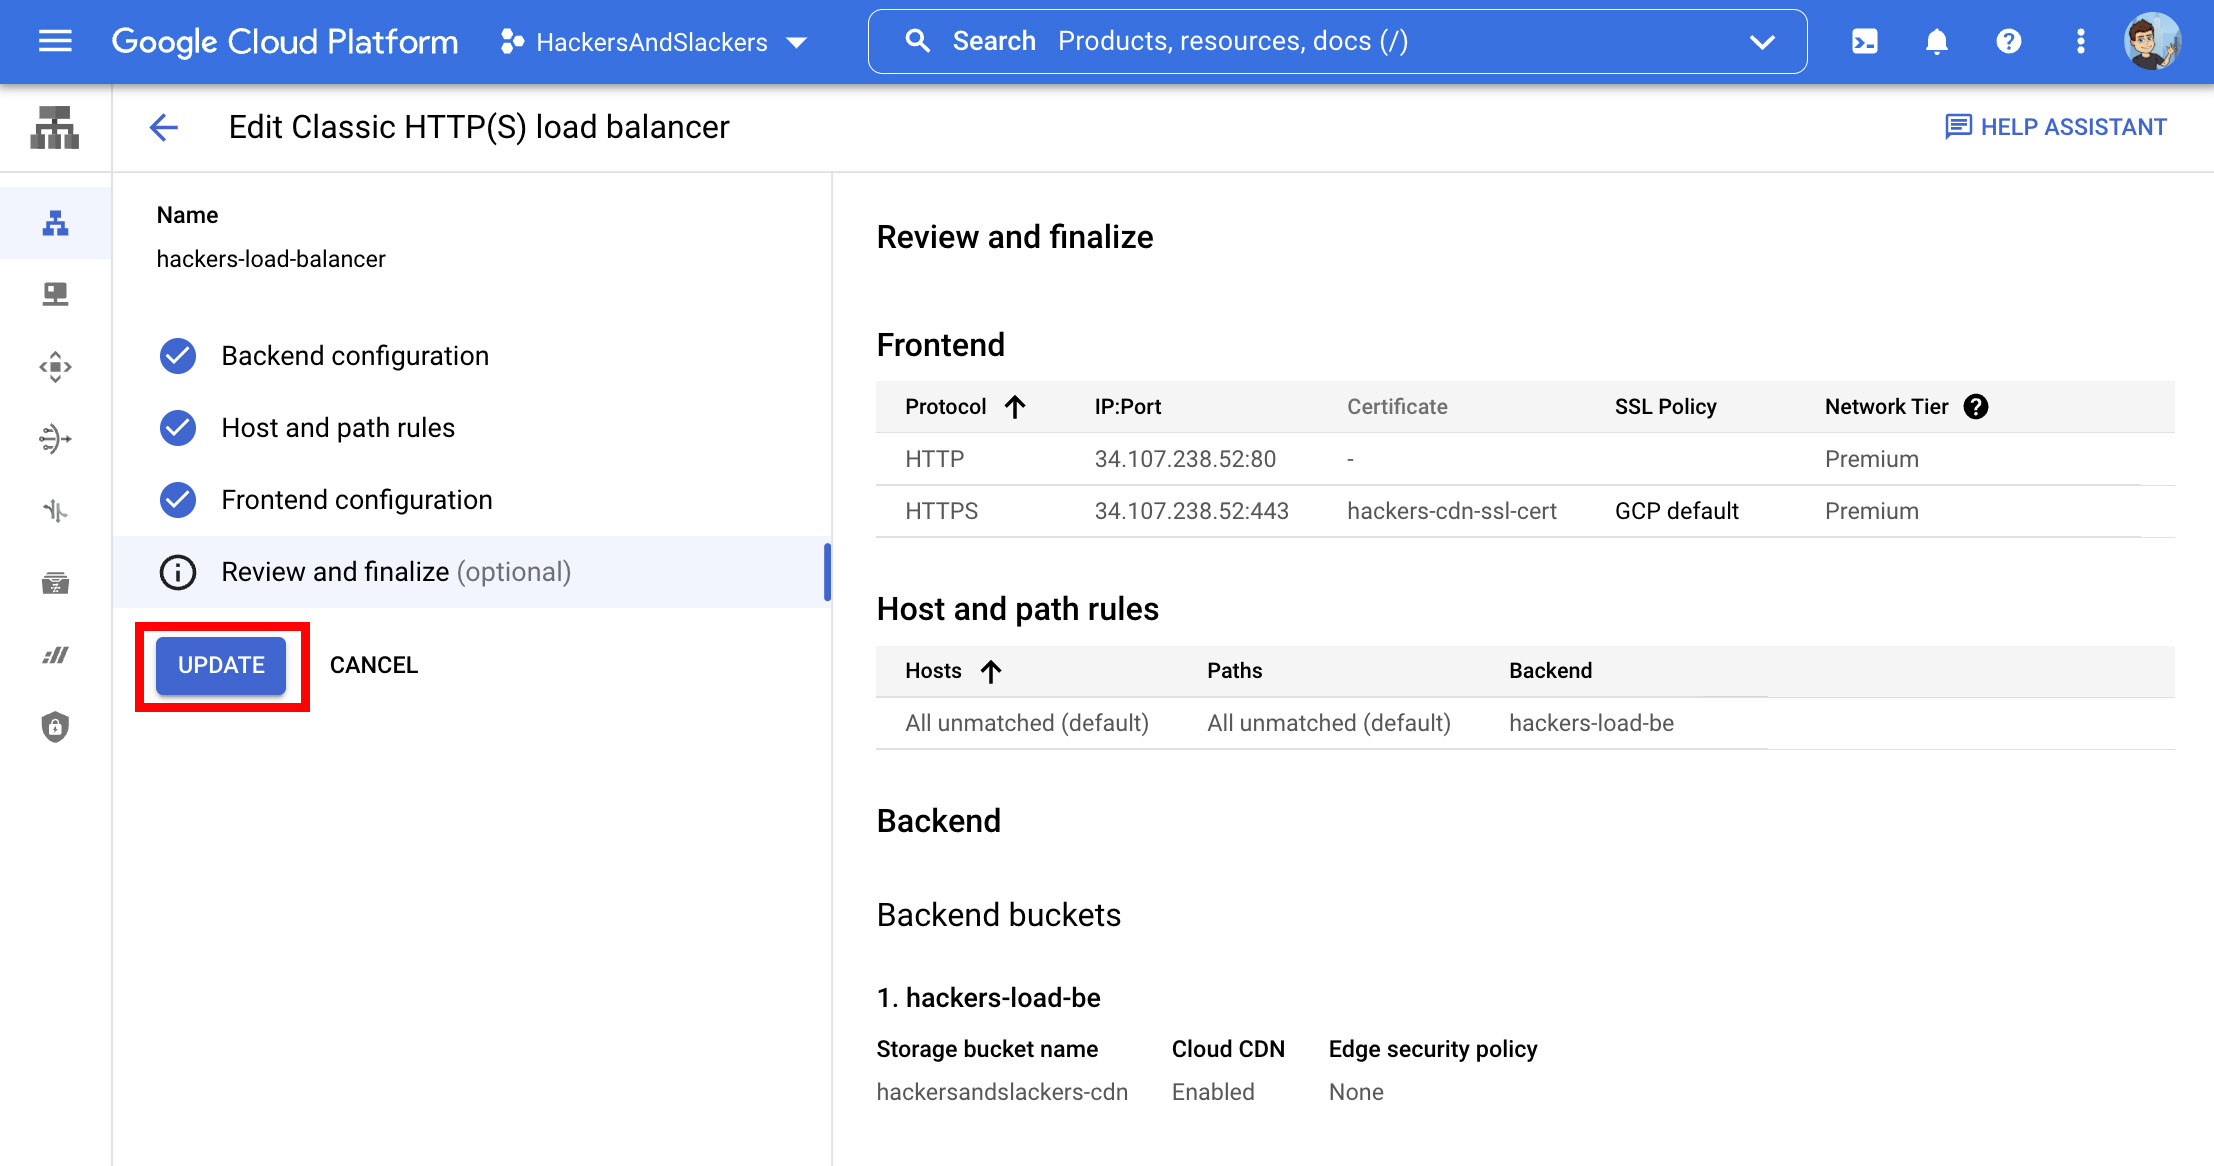Click the Backend configuration checkmark
2214x1166 pixels.
tap(179, 356)
